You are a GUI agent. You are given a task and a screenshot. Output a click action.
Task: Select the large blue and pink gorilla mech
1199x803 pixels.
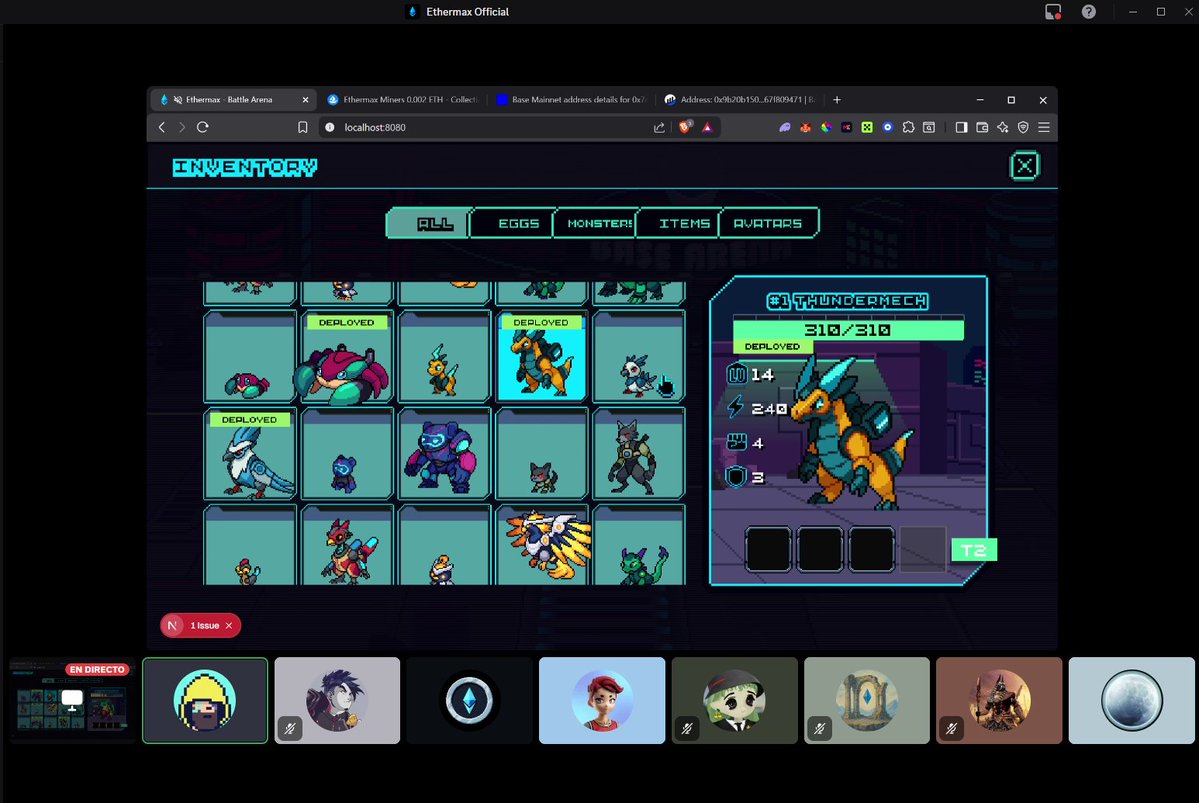444,454
